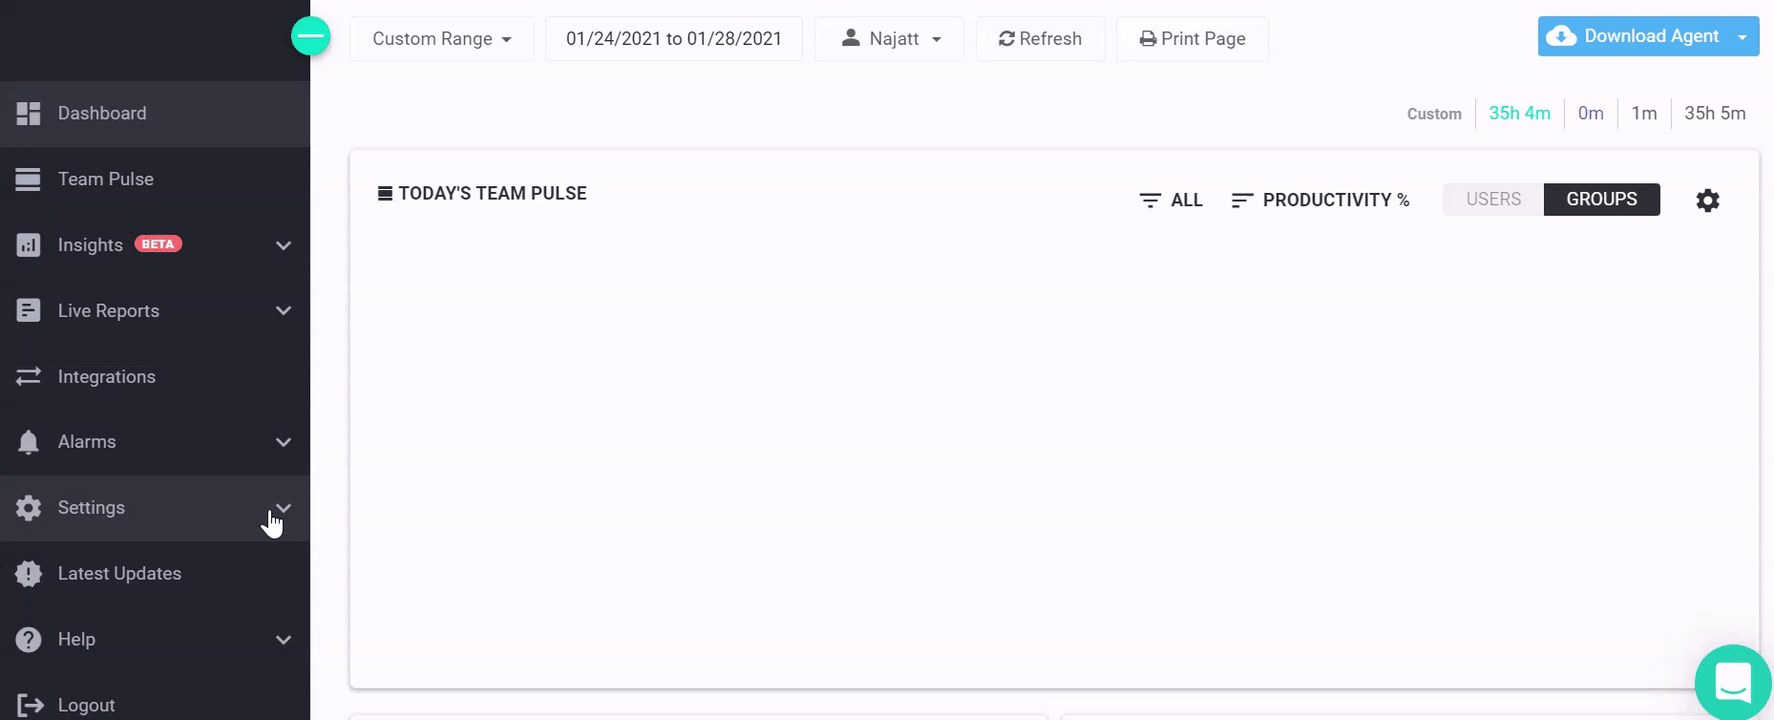Open Team Pulse gear settings icon
Viewport: 1774px width, 720px height.
click(x=1708, y=200)
